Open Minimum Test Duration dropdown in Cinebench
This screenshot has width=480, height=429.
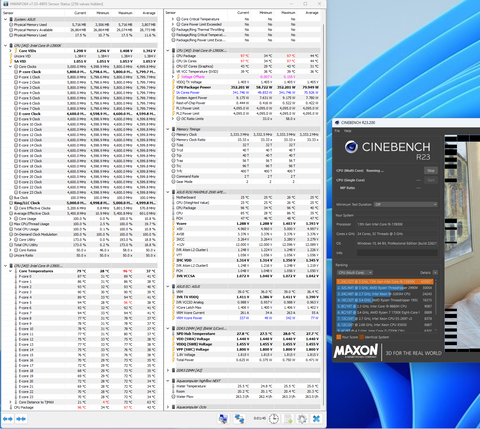click(406, 204)
